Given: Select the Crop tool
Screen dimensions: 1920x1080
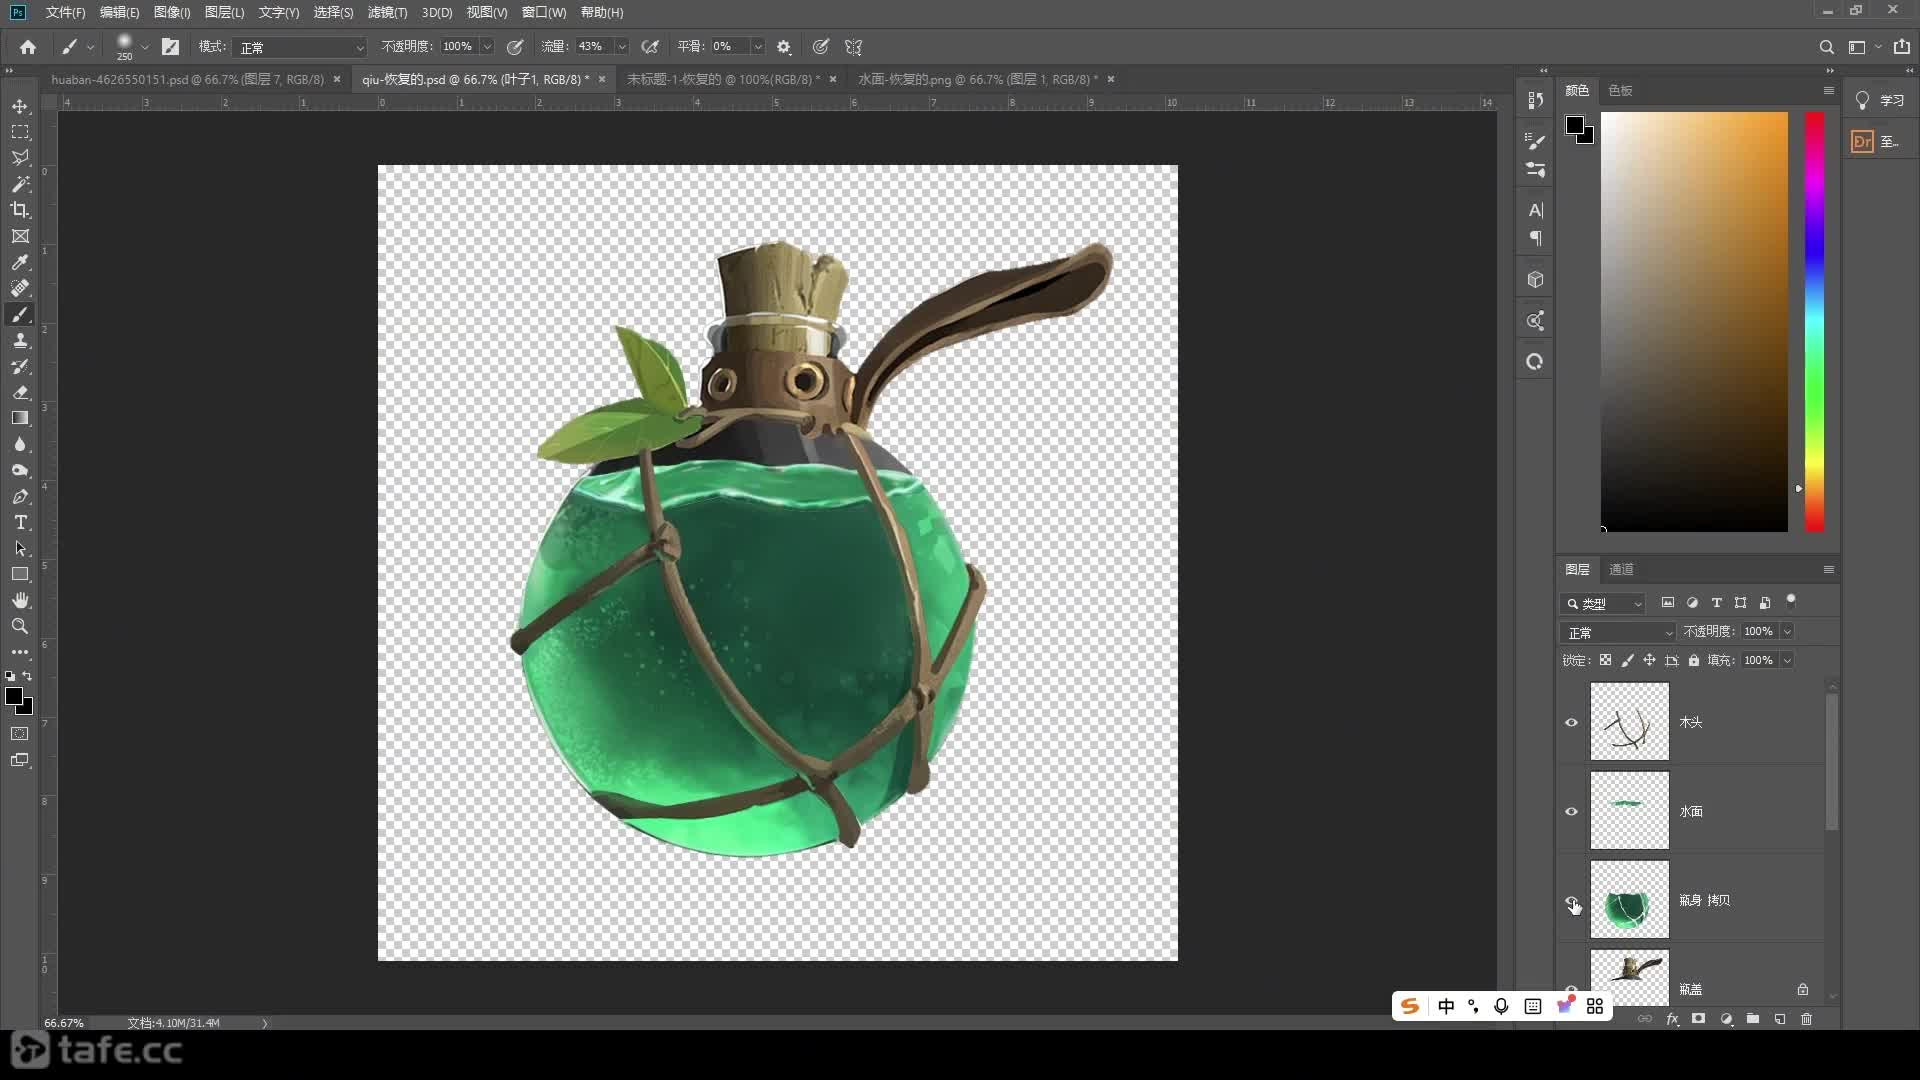Looking at the screenshot, I should click(20, 210).
